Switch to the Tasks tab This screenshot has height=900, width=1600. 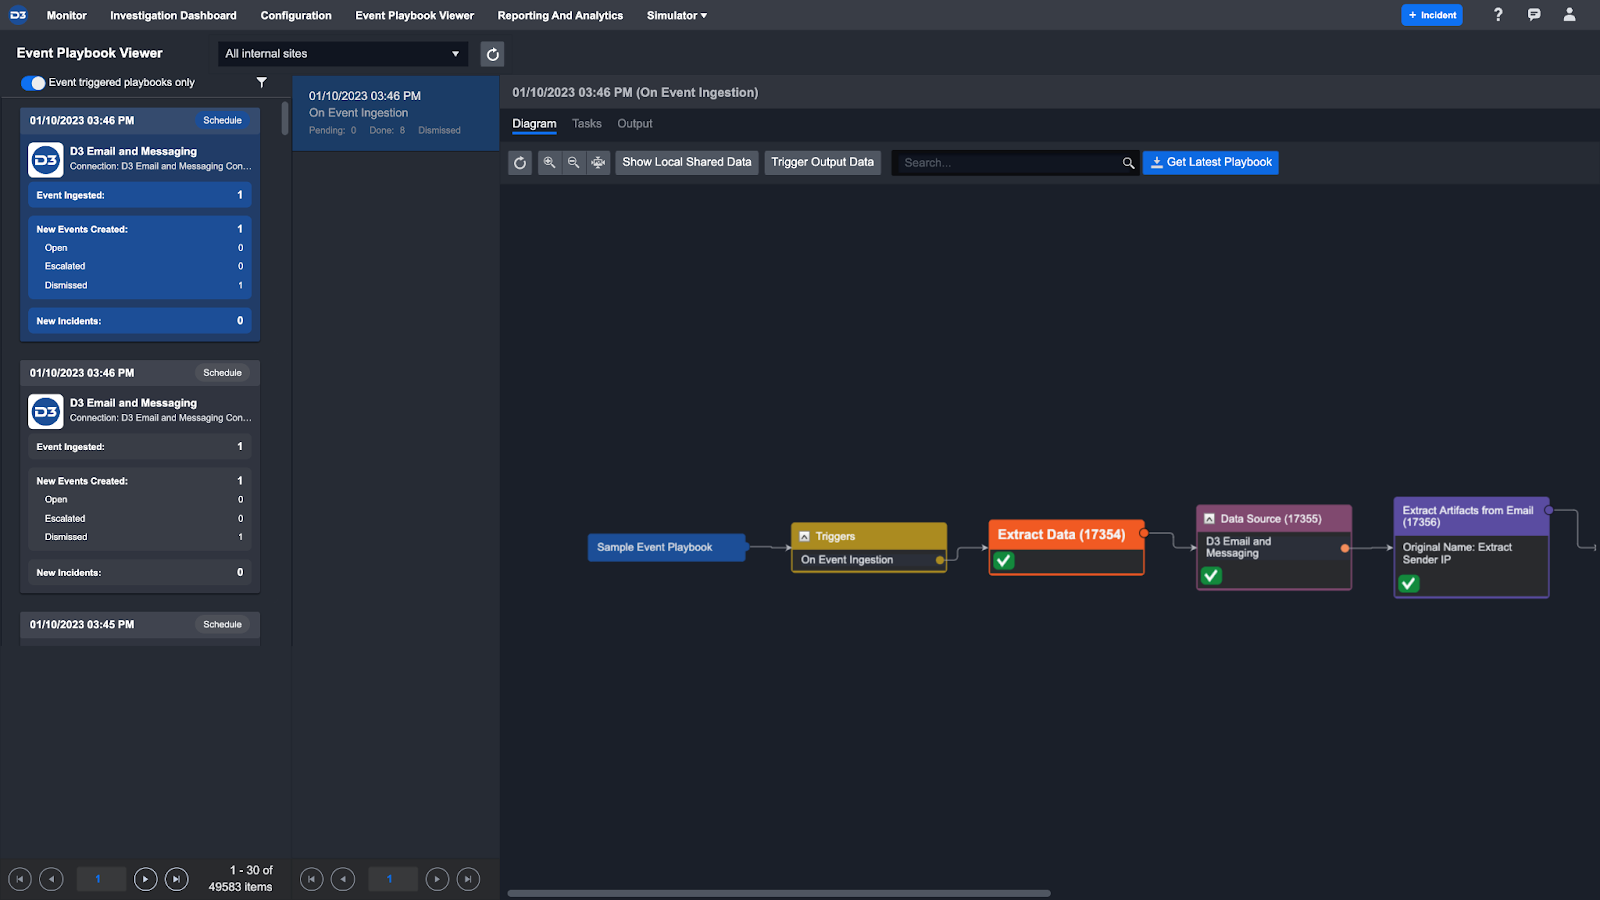click(x=586, y=124)
